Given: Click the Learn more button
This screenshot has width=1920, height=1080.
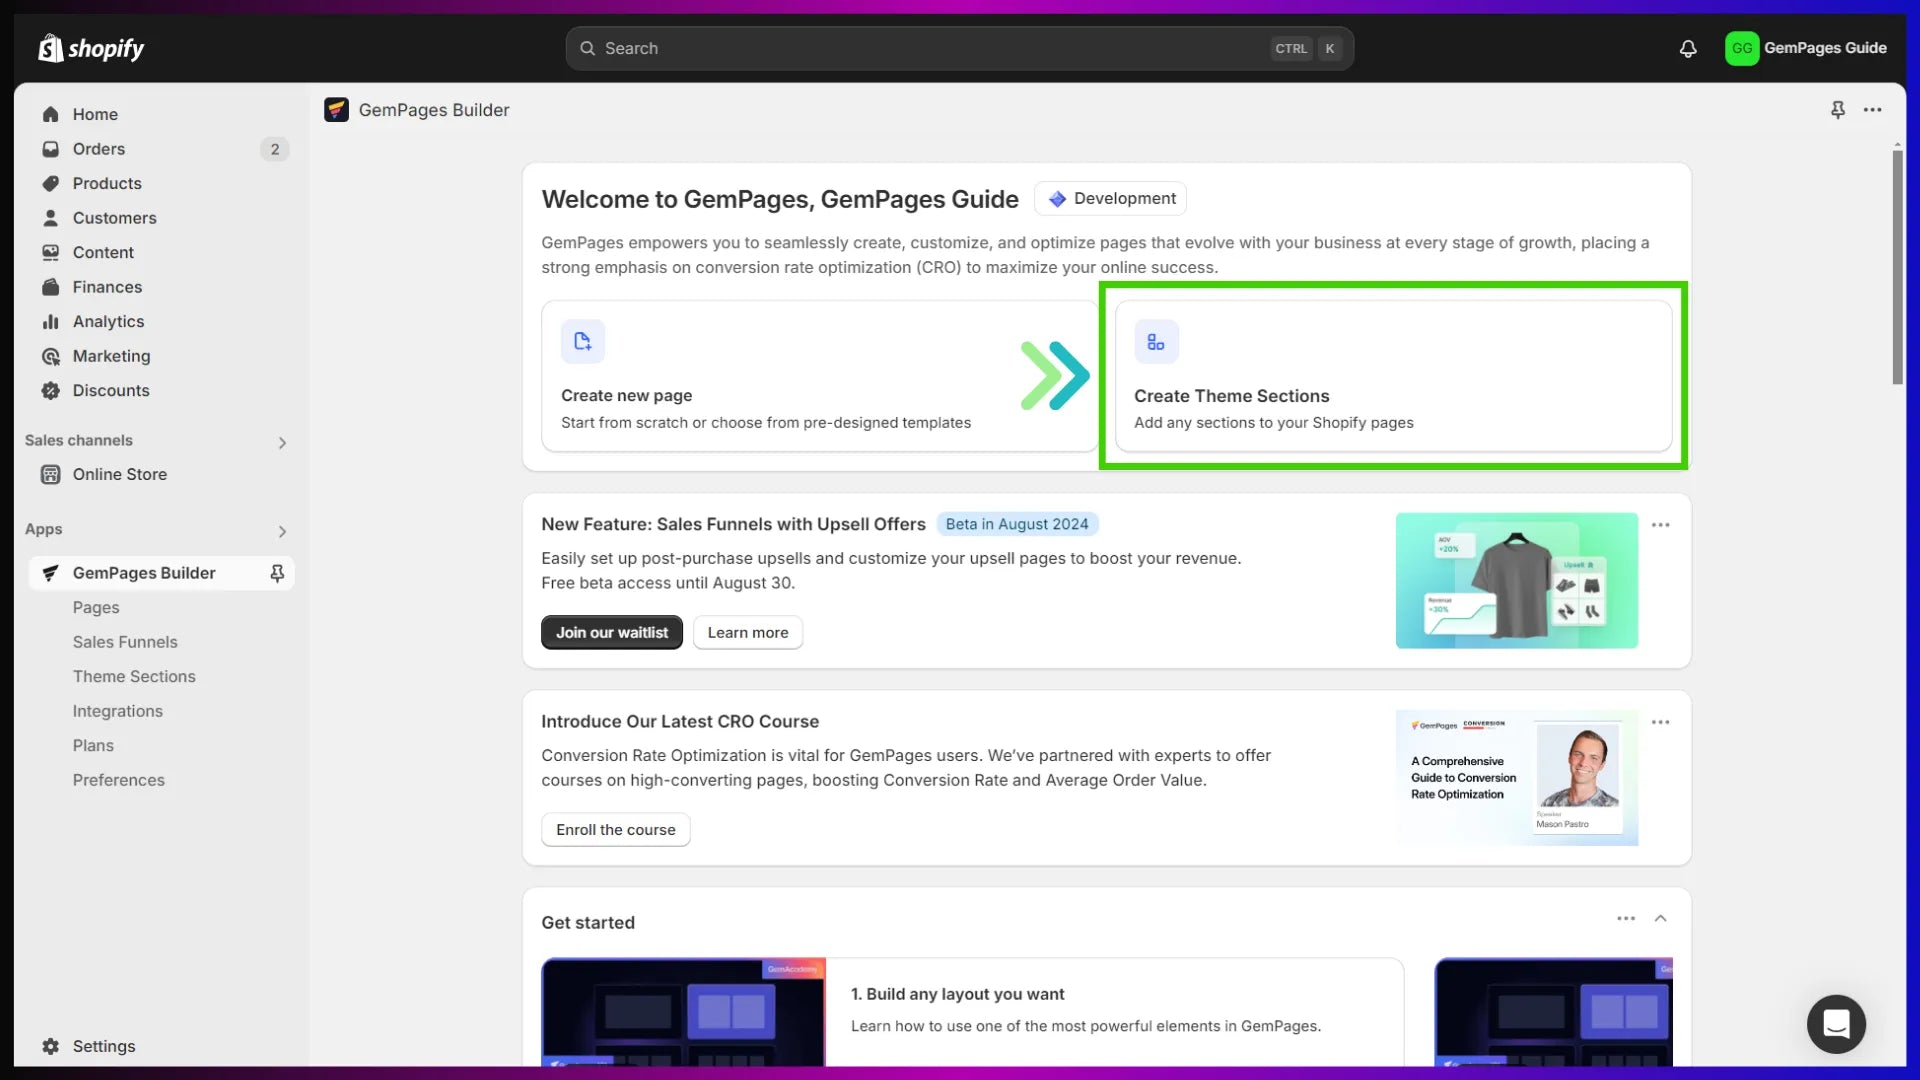Looking at the screenshot, I should click(748, 632).
